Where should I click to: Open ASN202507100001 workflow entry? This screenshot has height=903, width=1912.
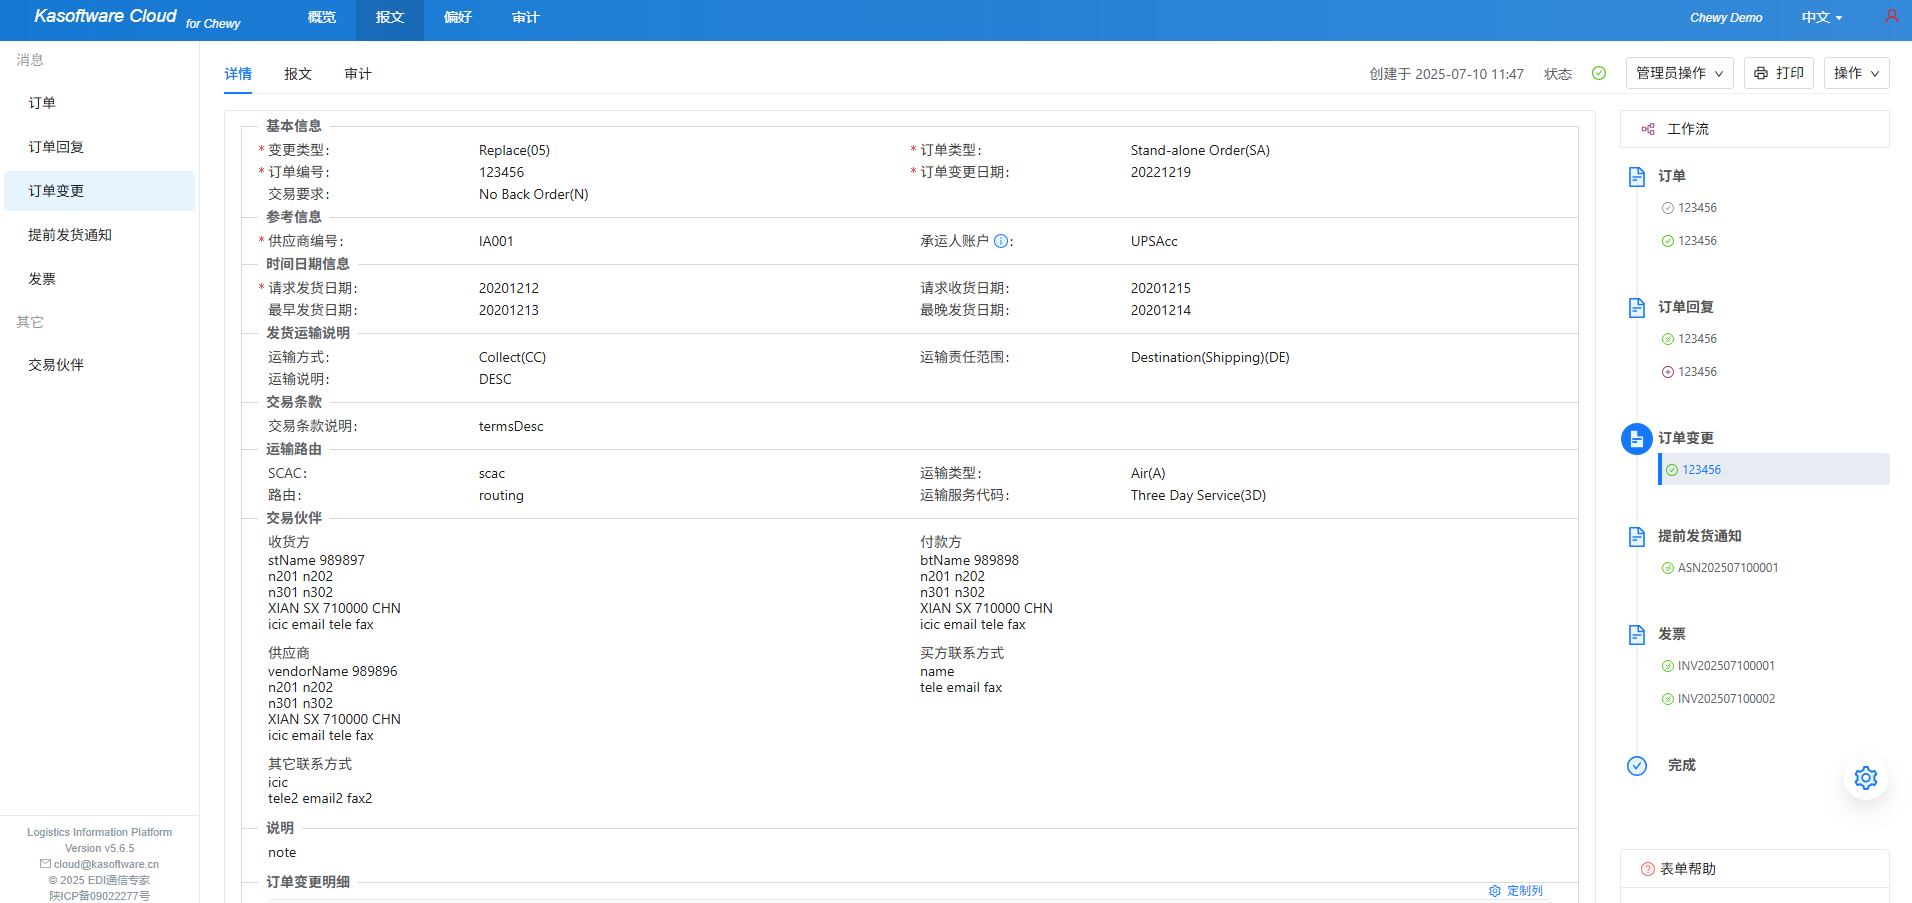pyautogui.click(x=1727, y=568)
